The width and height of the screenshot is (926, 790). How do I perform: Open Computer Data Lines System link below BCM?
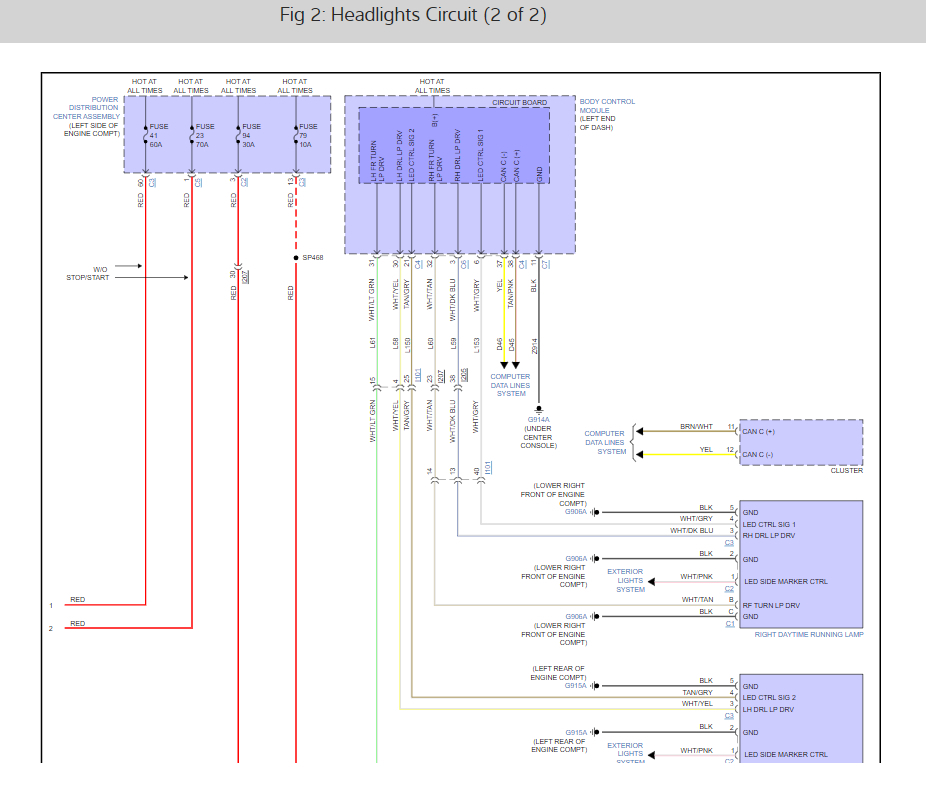(x=510, y=385)
